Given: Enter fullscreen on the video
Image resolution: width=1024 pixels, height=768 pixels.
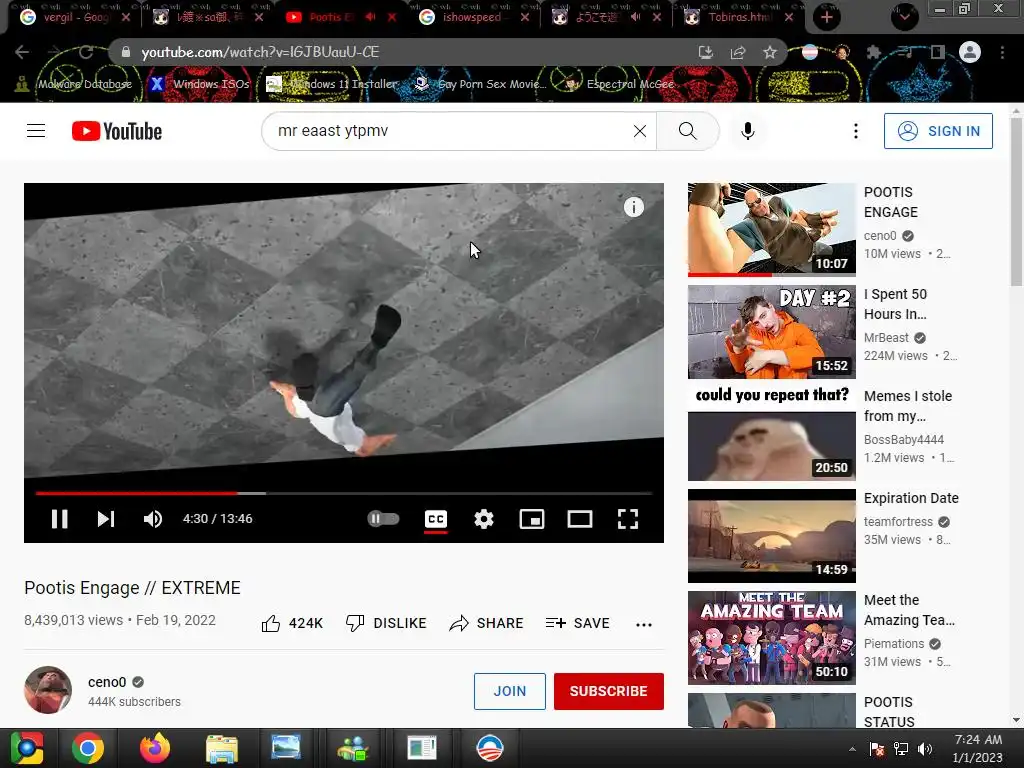Looking at the screenshot, I should 628,519.
